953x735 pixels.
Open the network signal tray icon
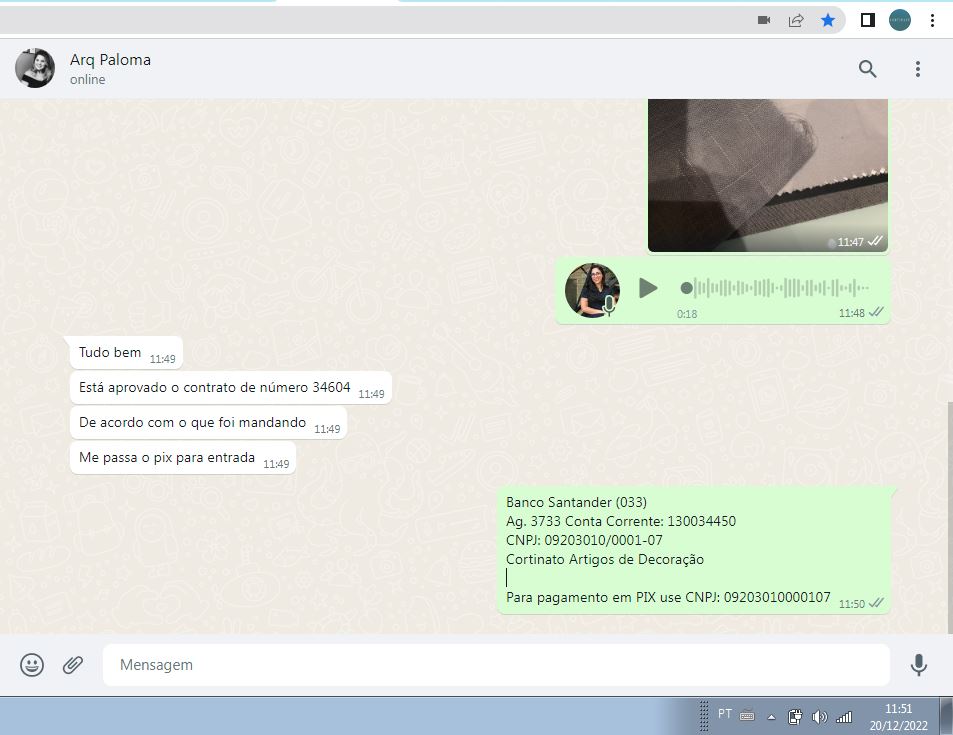pyautogui.click(x=844, y=717)
